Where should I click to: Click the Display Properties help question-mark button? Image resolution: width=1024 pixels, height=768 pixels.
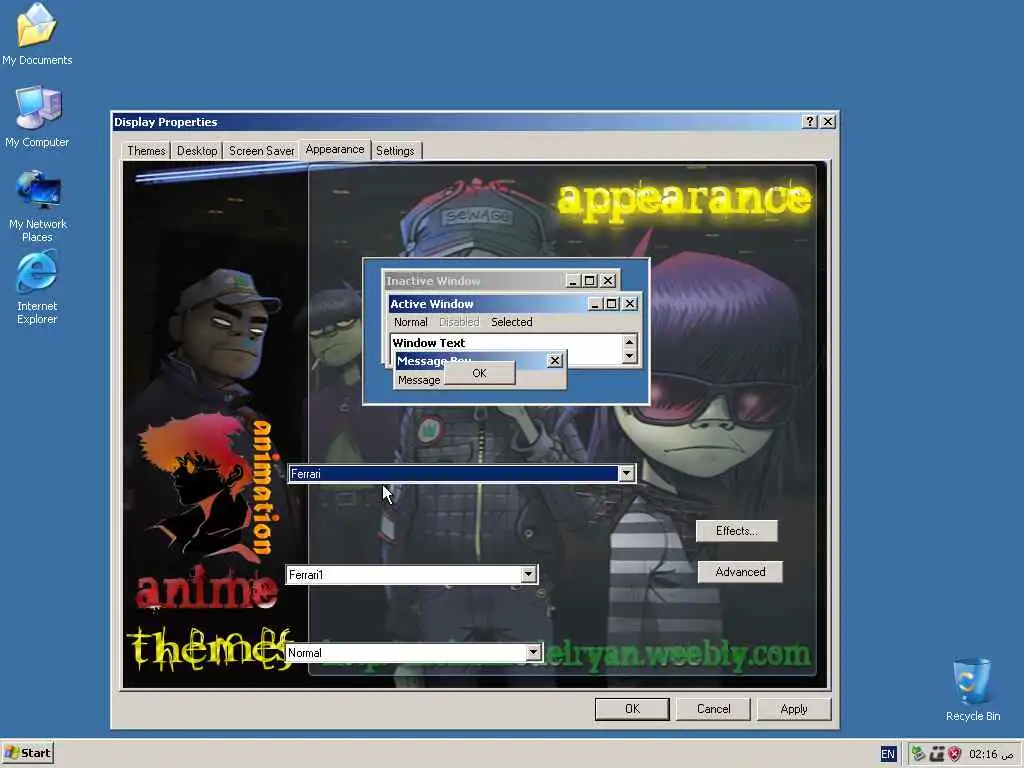[810, 121]
